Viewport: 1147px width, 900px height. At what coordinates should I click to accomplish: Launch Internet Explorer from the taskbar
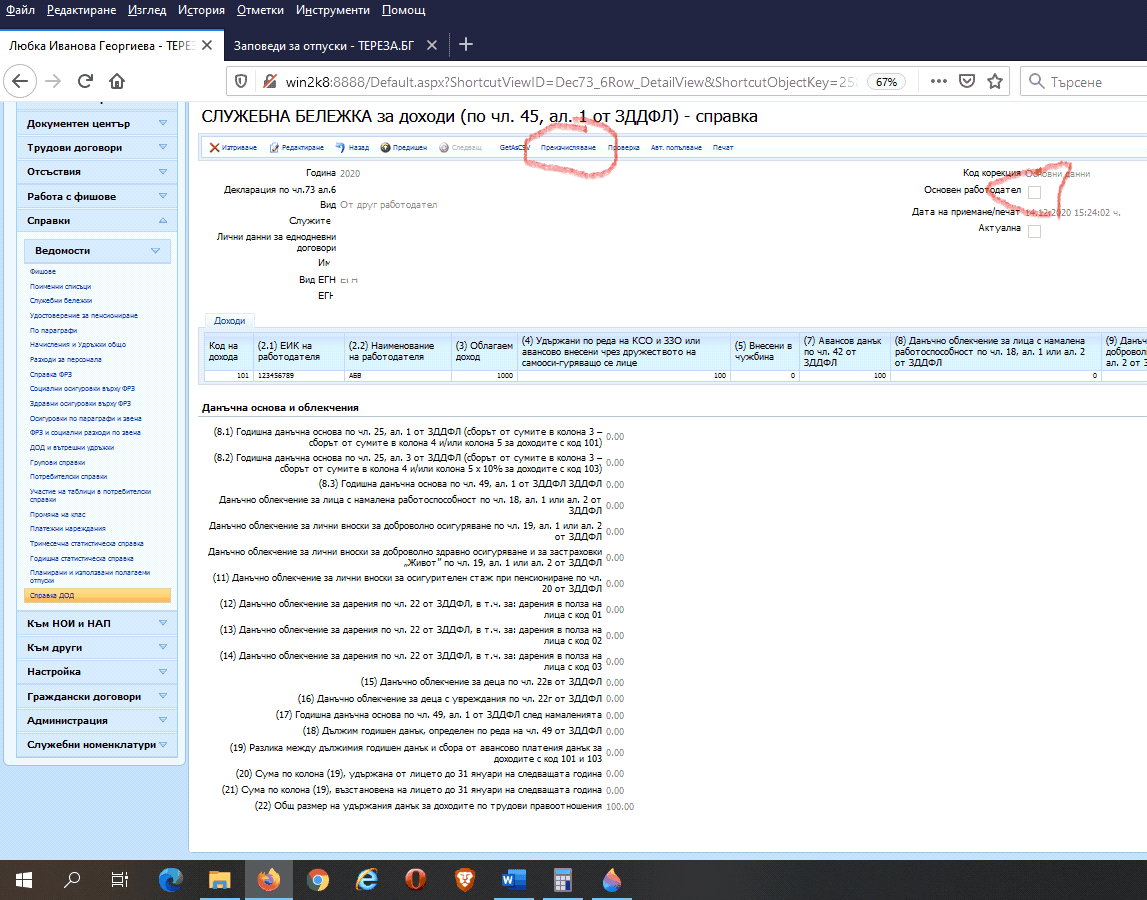(x=366, y=880)
